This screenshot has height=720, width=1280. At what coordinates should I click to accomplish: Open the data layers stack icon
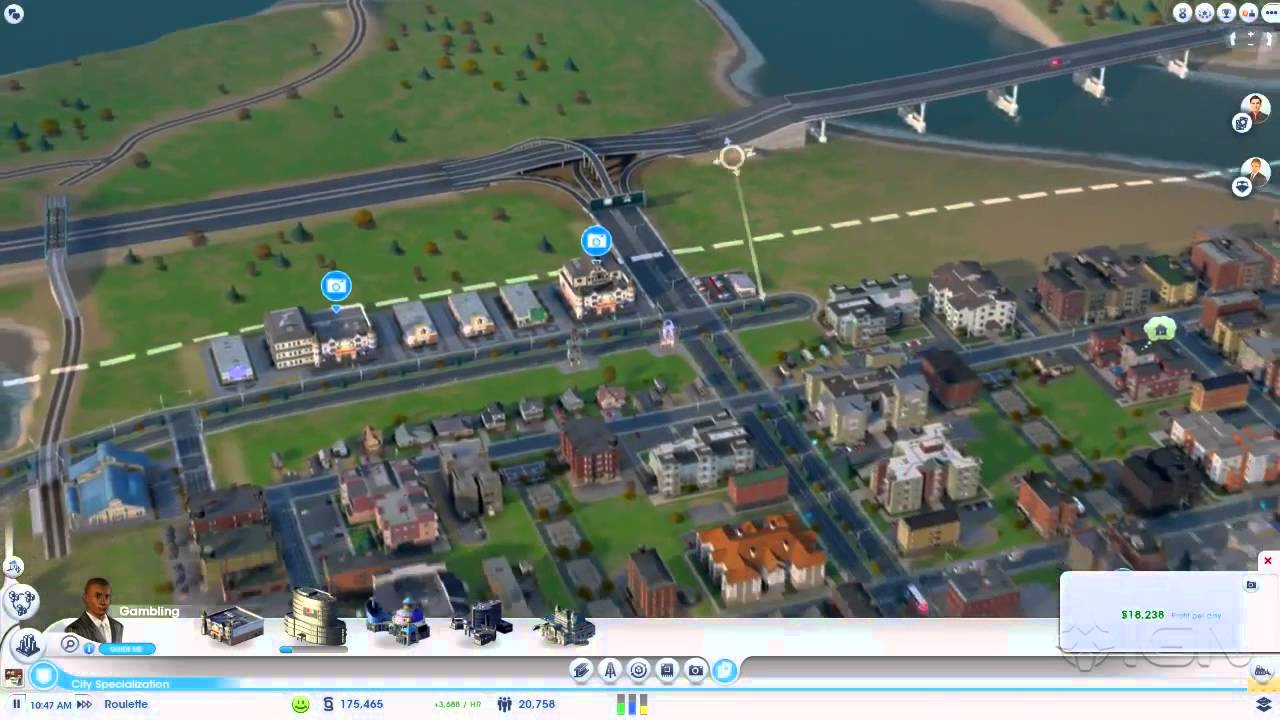pos(1263,704)
